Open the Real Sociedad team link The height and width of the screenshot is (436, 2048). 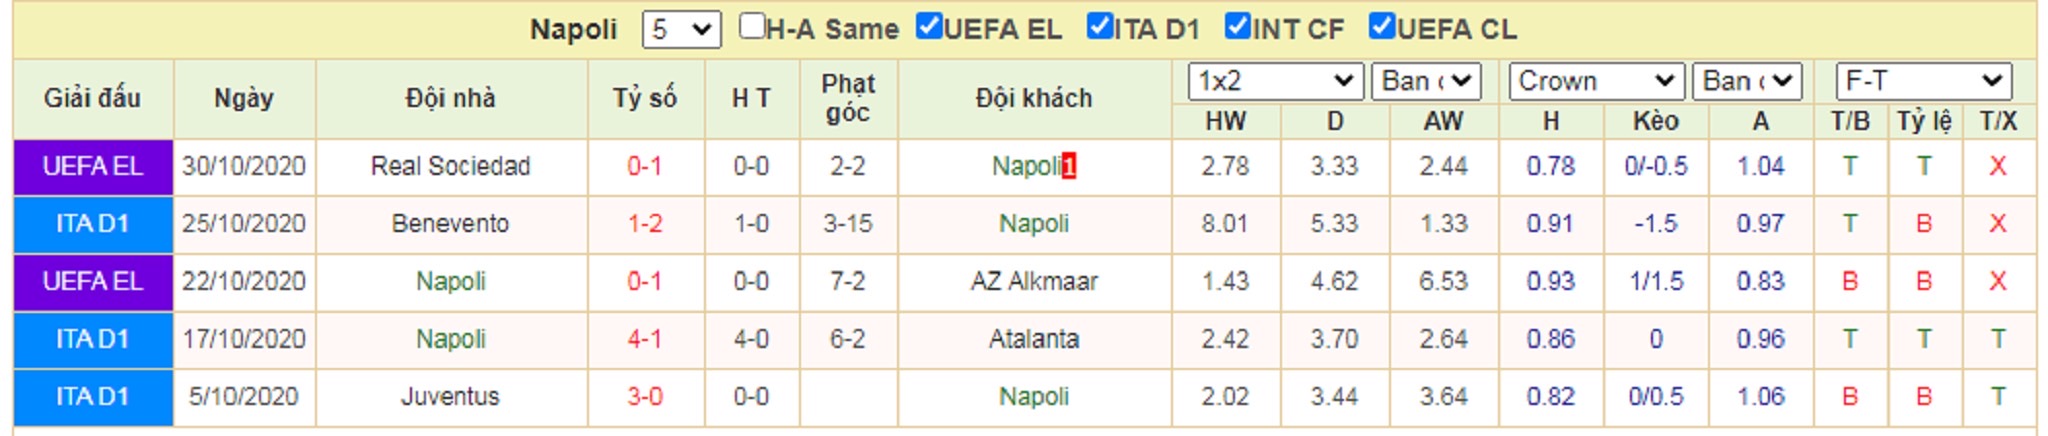point(450,166)
